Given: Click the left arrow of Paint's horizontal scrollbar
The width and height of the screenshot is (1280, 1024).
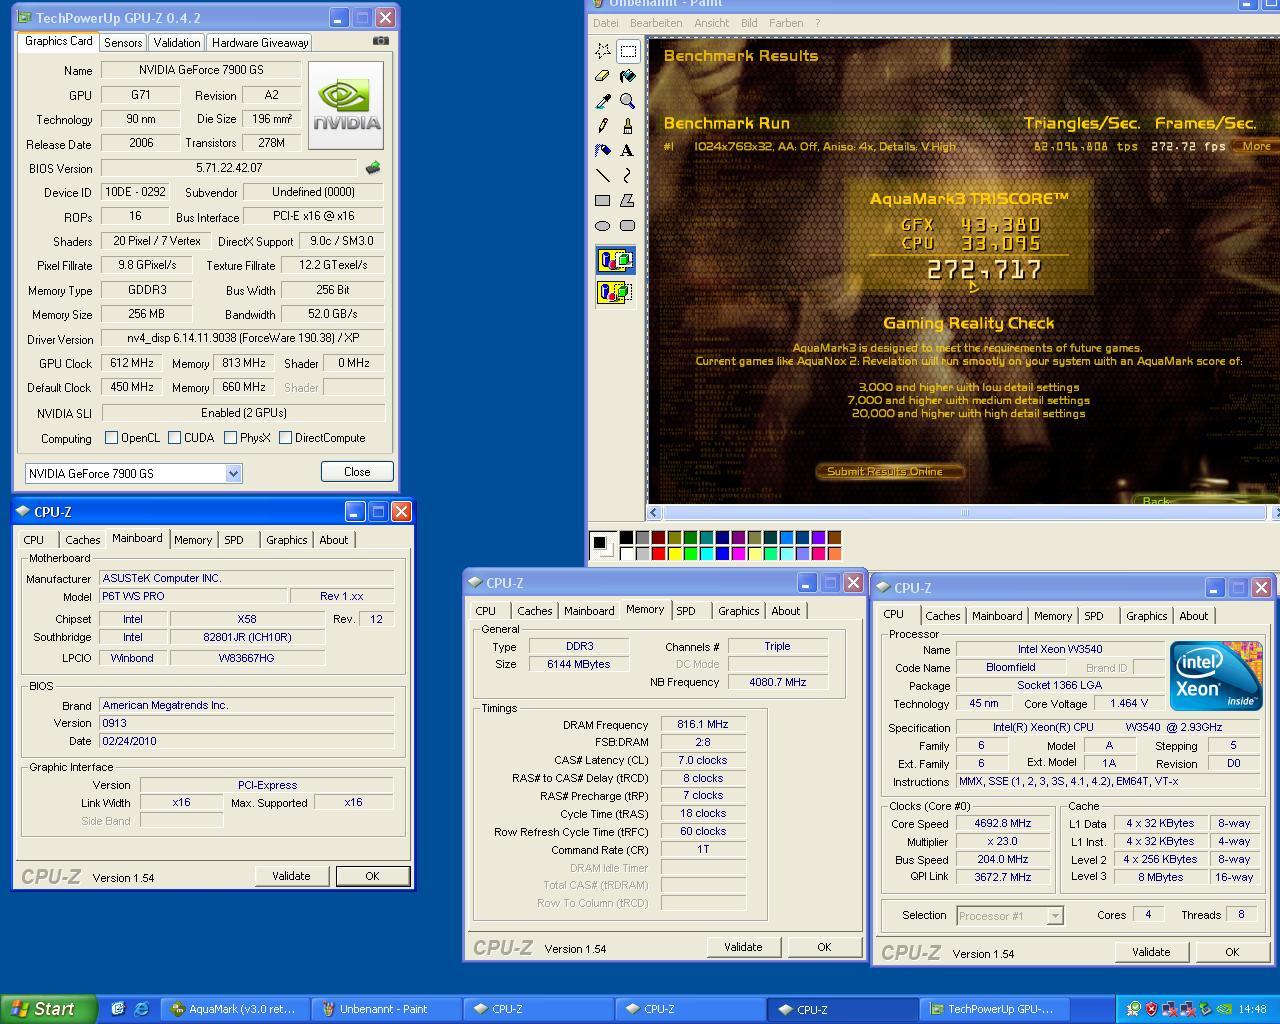Looking at the screenshot, I should click(654, 513).
